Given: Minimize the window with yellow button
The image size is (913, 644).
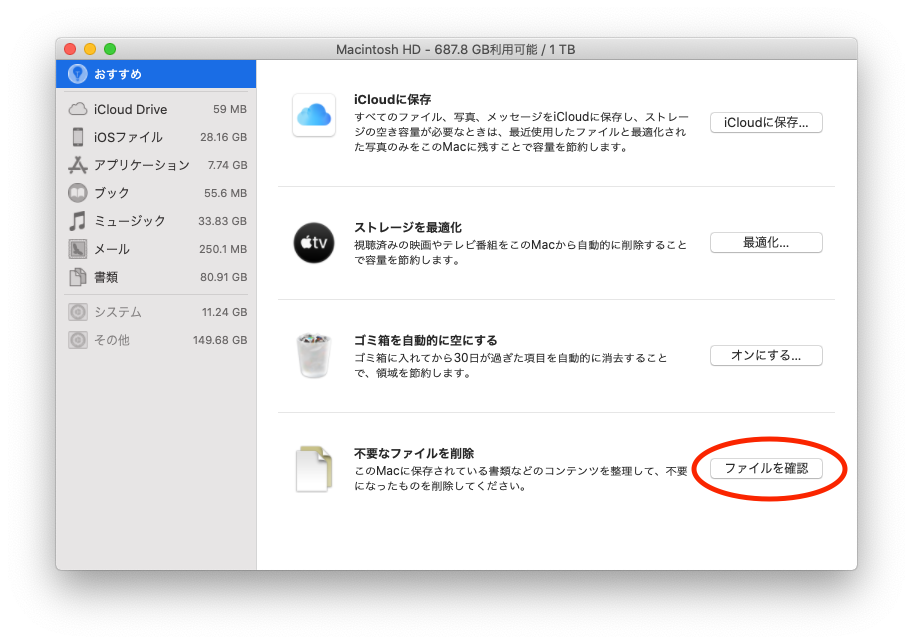Looking at the screenshot, I should coord(90,49).
